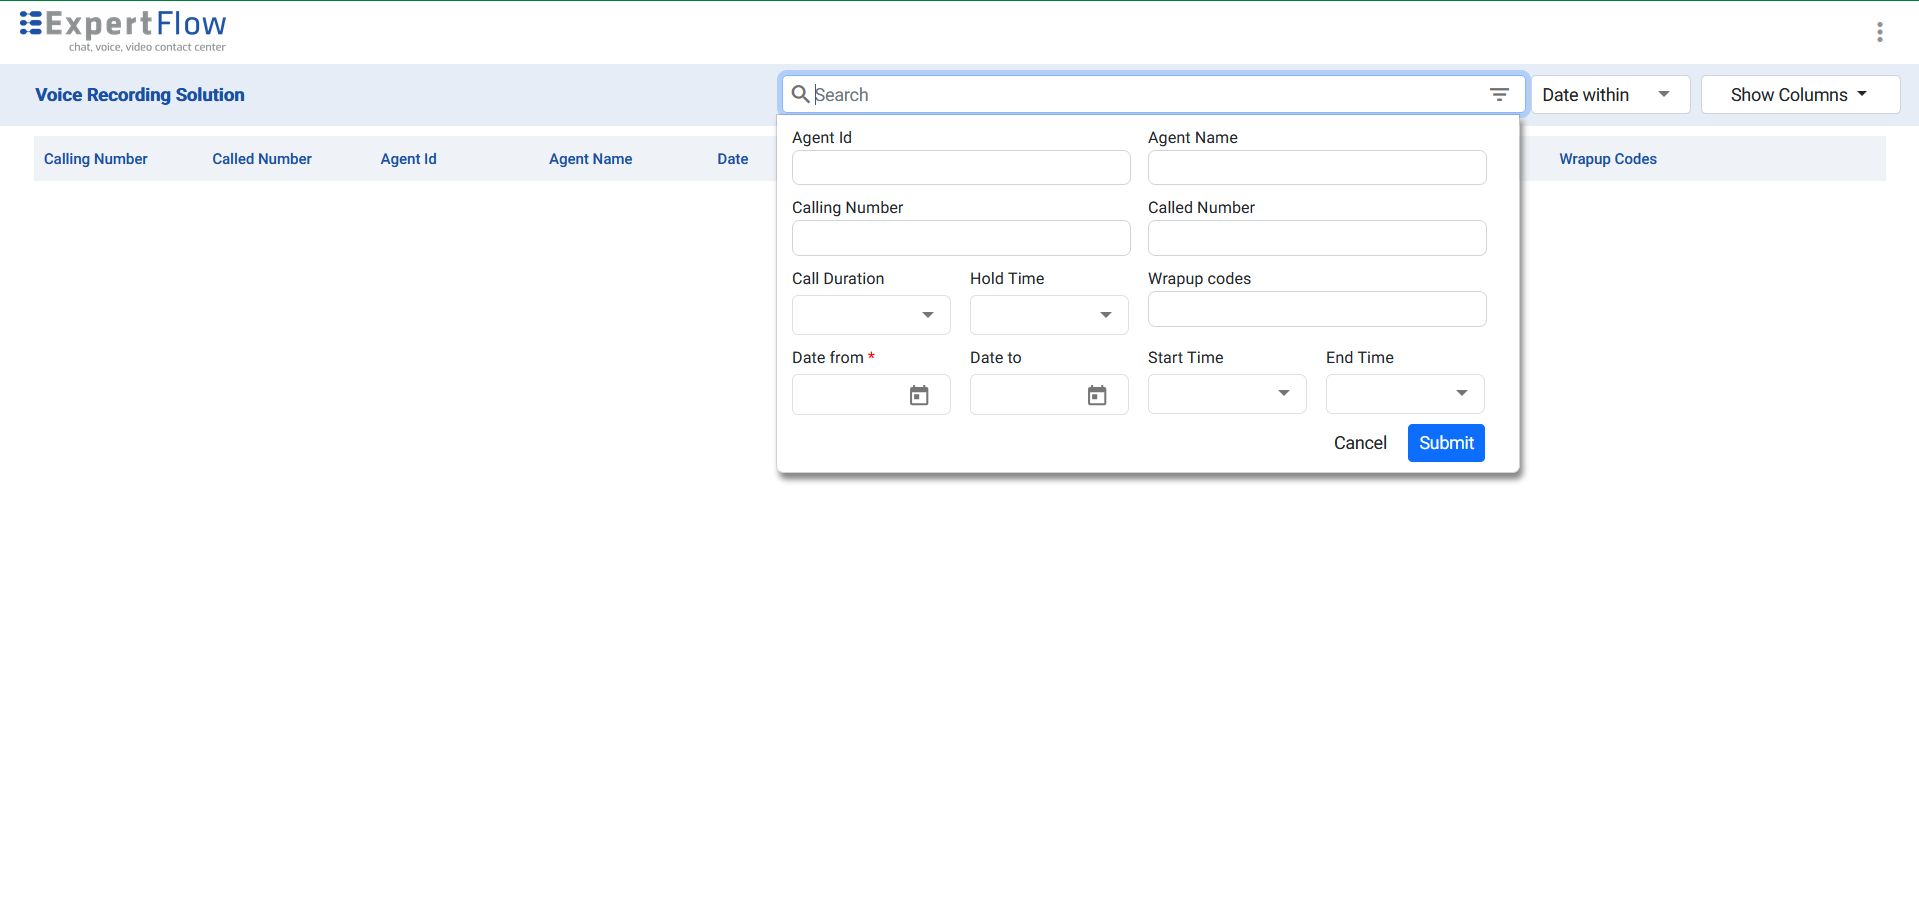Open the End Time dropdown
Screen dimensions: 1919x912
tap(1461, 394)
